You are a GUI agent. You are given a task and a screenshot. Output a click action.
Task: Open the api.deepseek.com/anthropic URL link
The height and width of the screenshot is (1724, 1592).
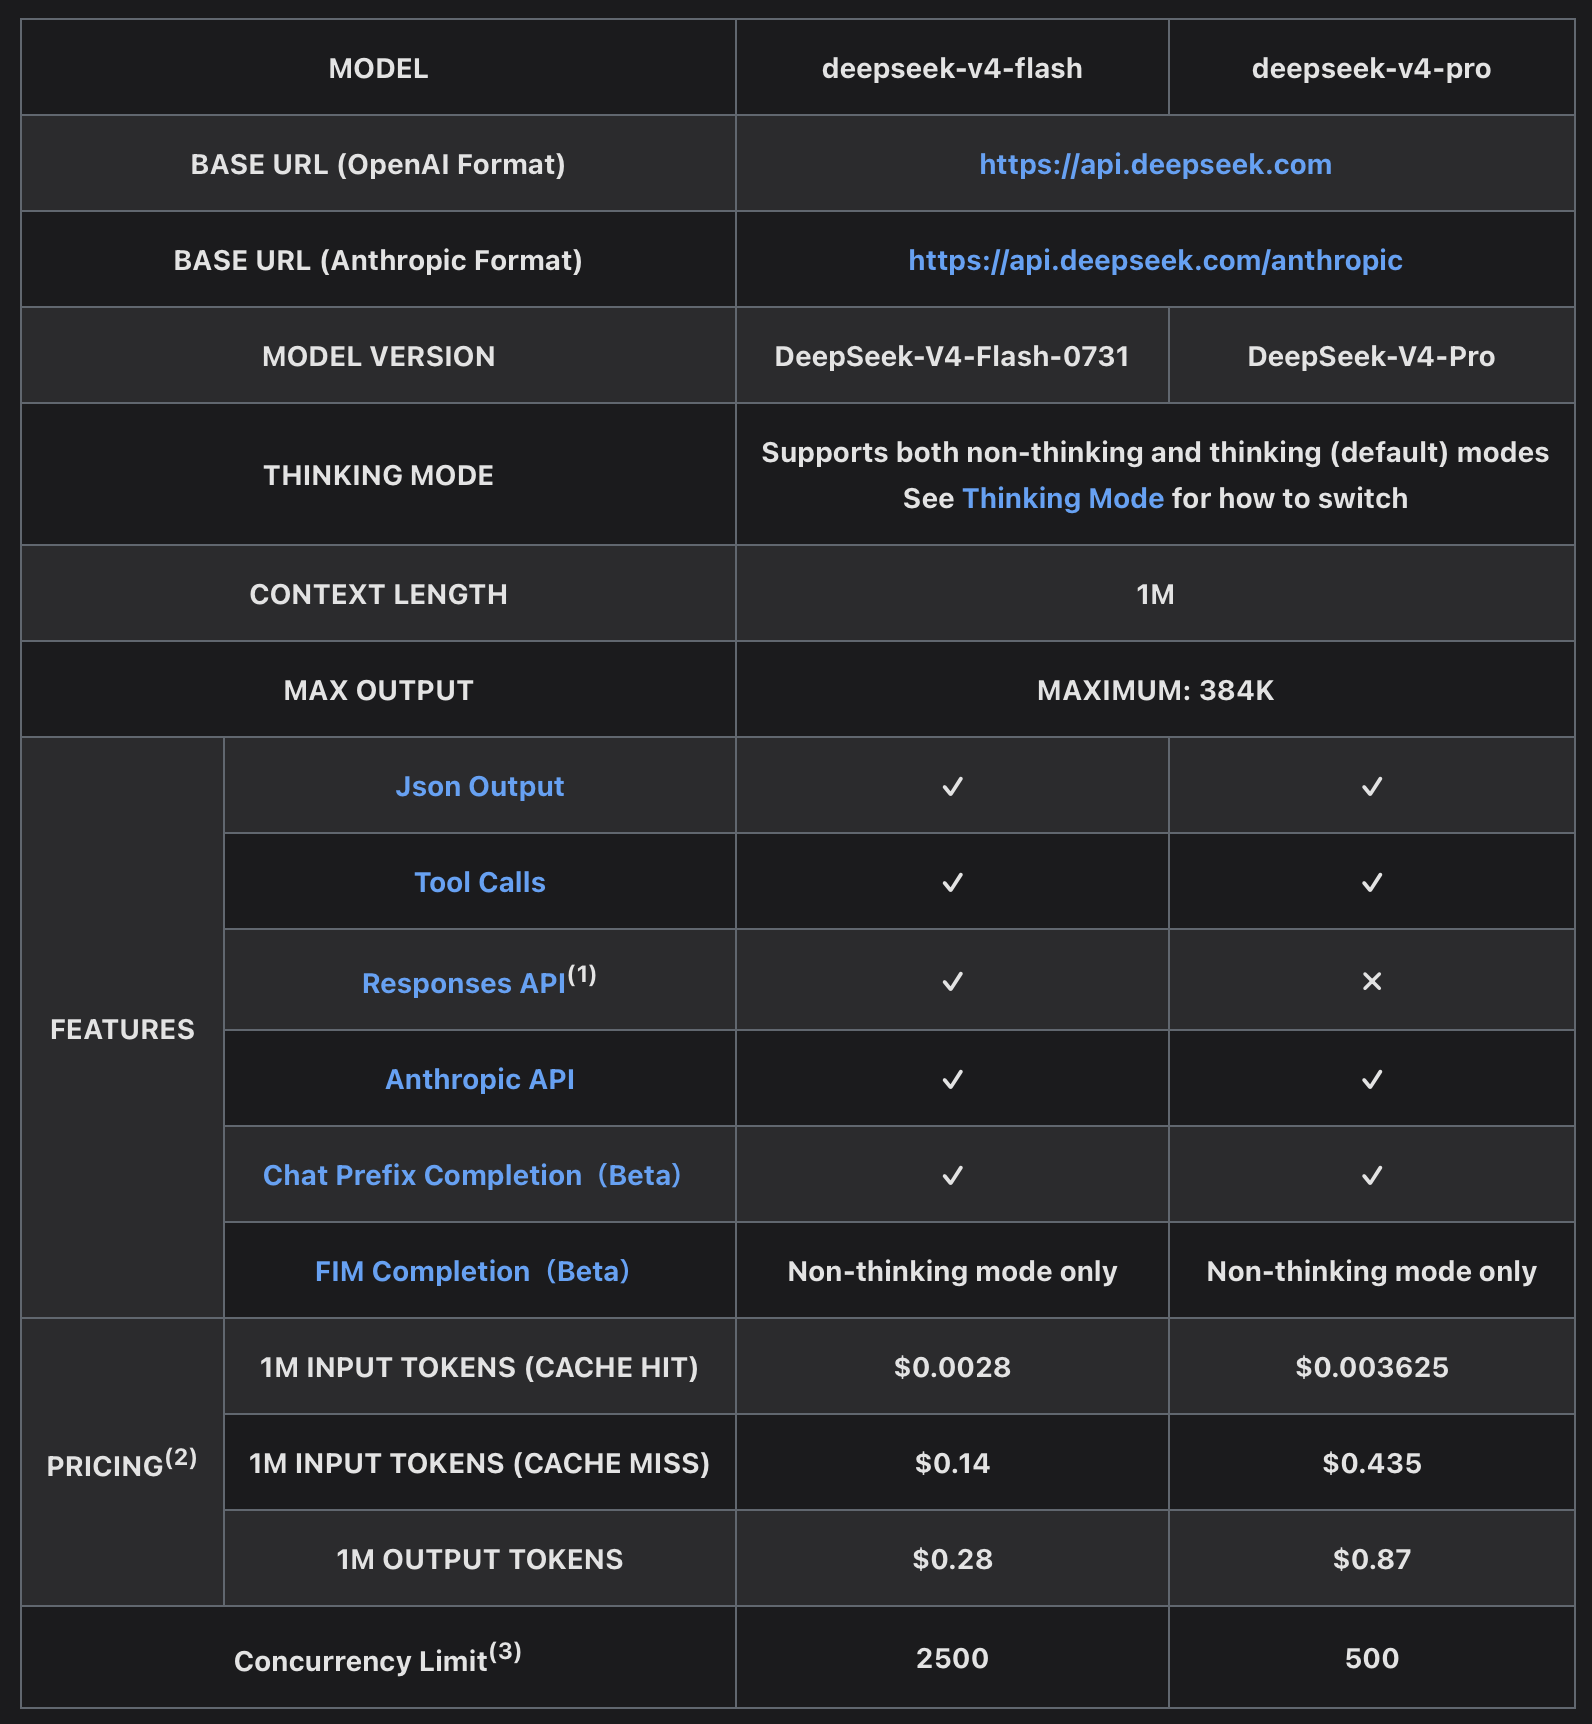(1155, 260)
